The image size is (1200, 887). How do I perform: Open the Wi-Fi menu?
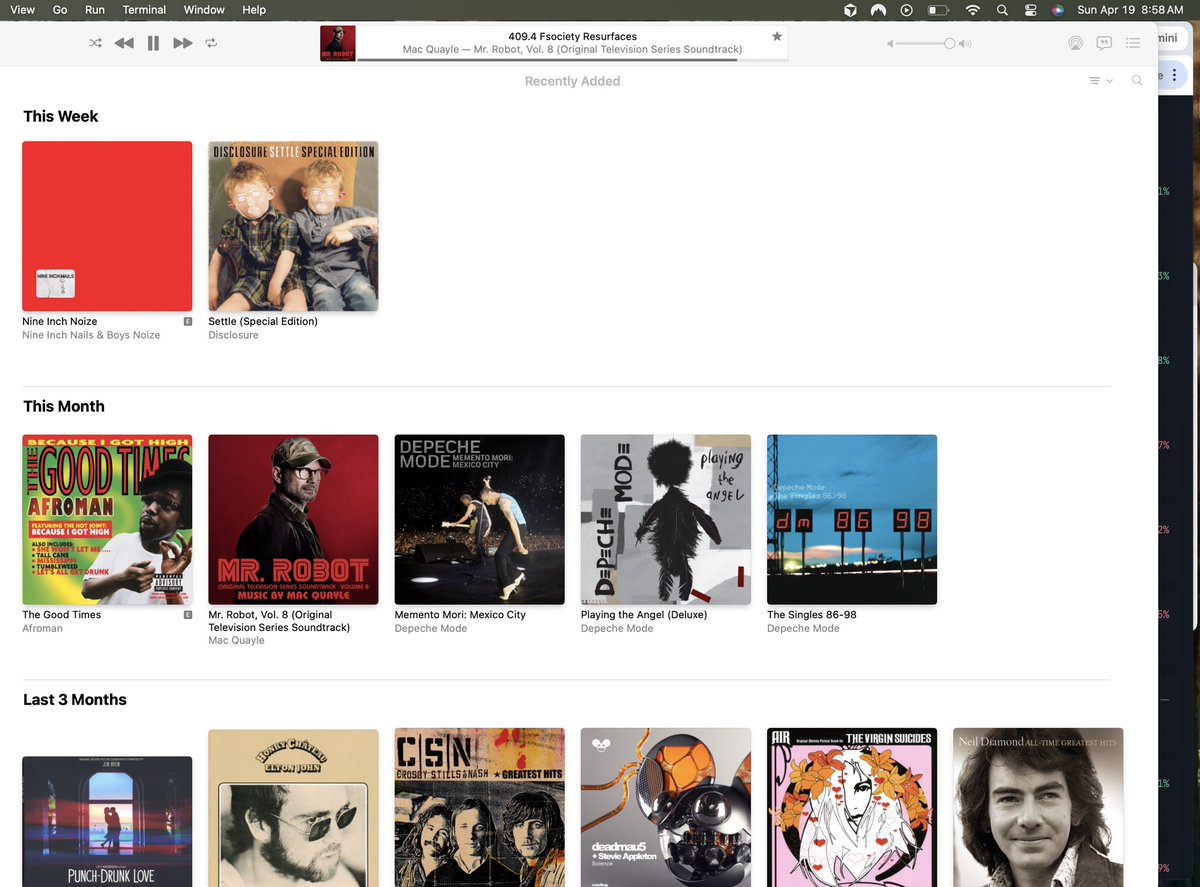(972, 10)
